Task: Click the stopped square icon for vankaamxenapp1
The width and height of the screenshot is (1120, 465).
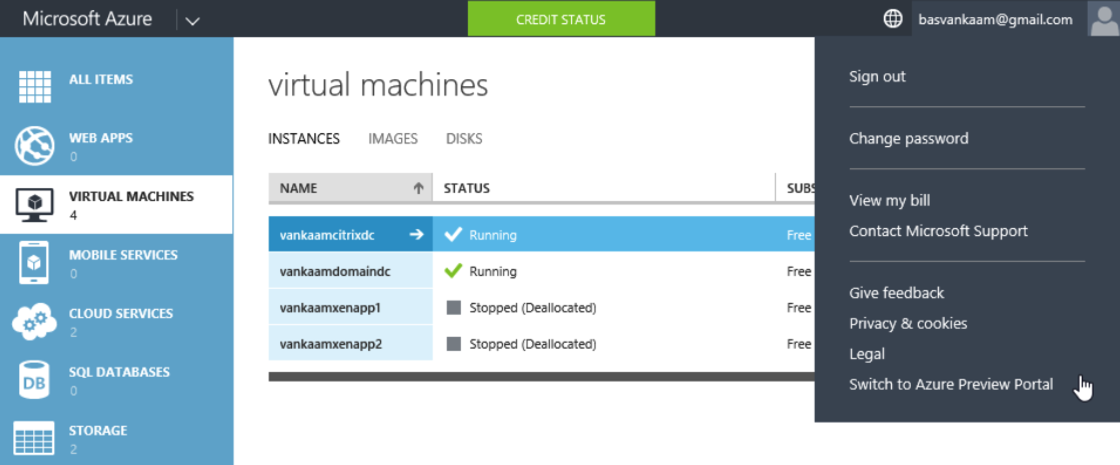Action: point(453,308)
